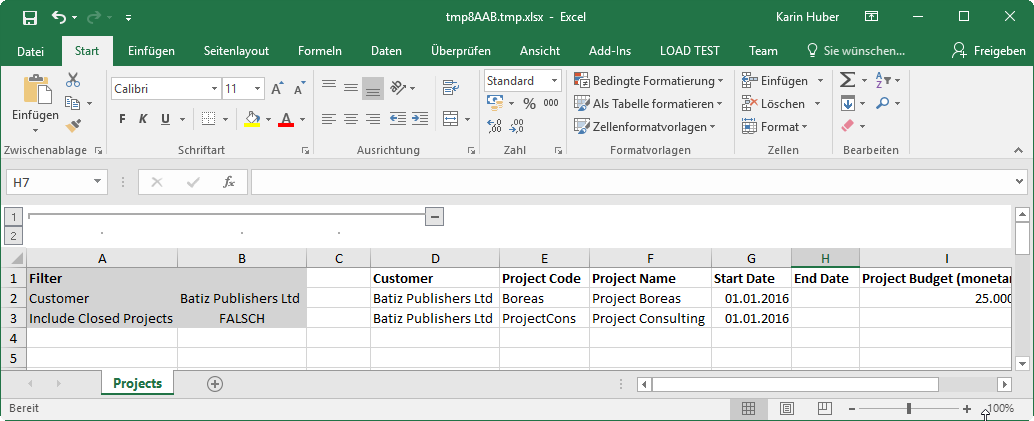Expand the Name Box dropdown
Image resolution: width=1034 pixels, height=421 pixels.
coord(97,182)
